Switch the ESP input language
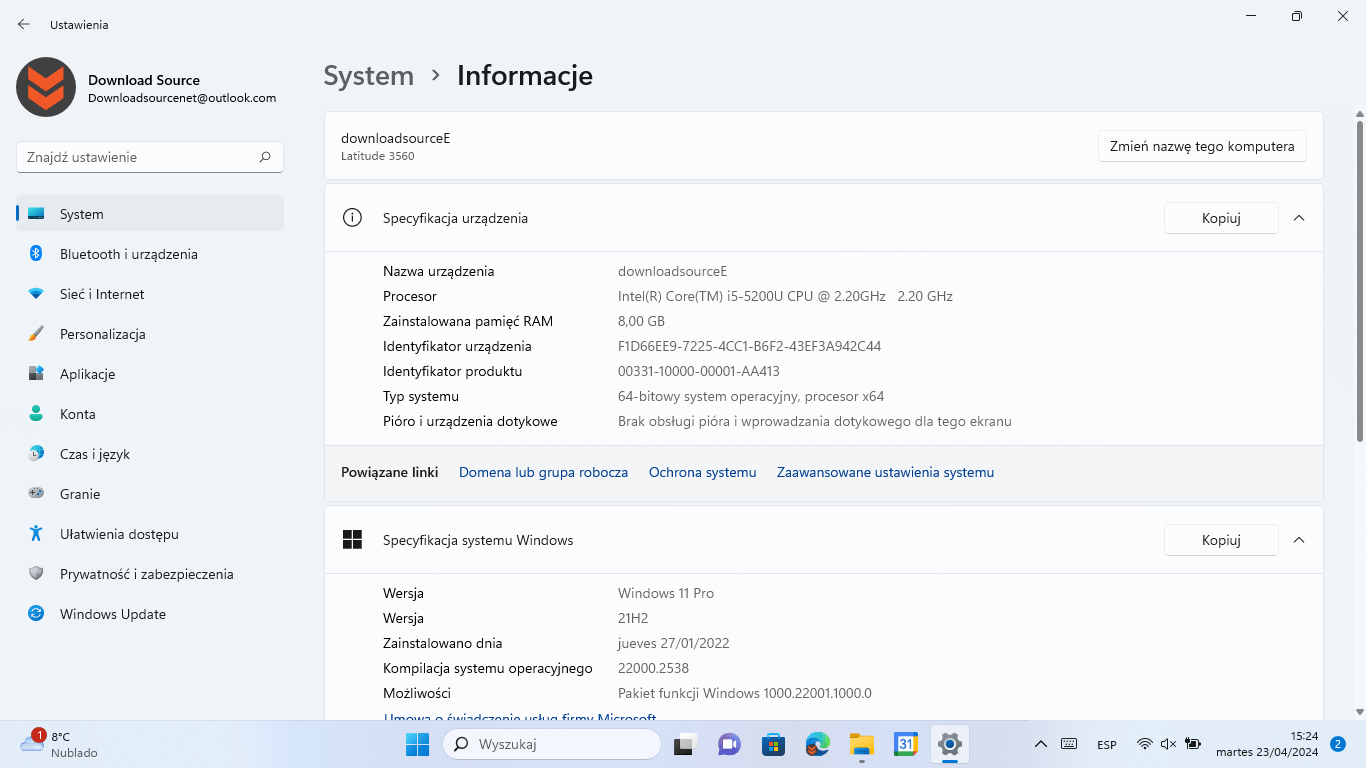The width and height of the screenshot is (1366, 768). pos(1107,745)
